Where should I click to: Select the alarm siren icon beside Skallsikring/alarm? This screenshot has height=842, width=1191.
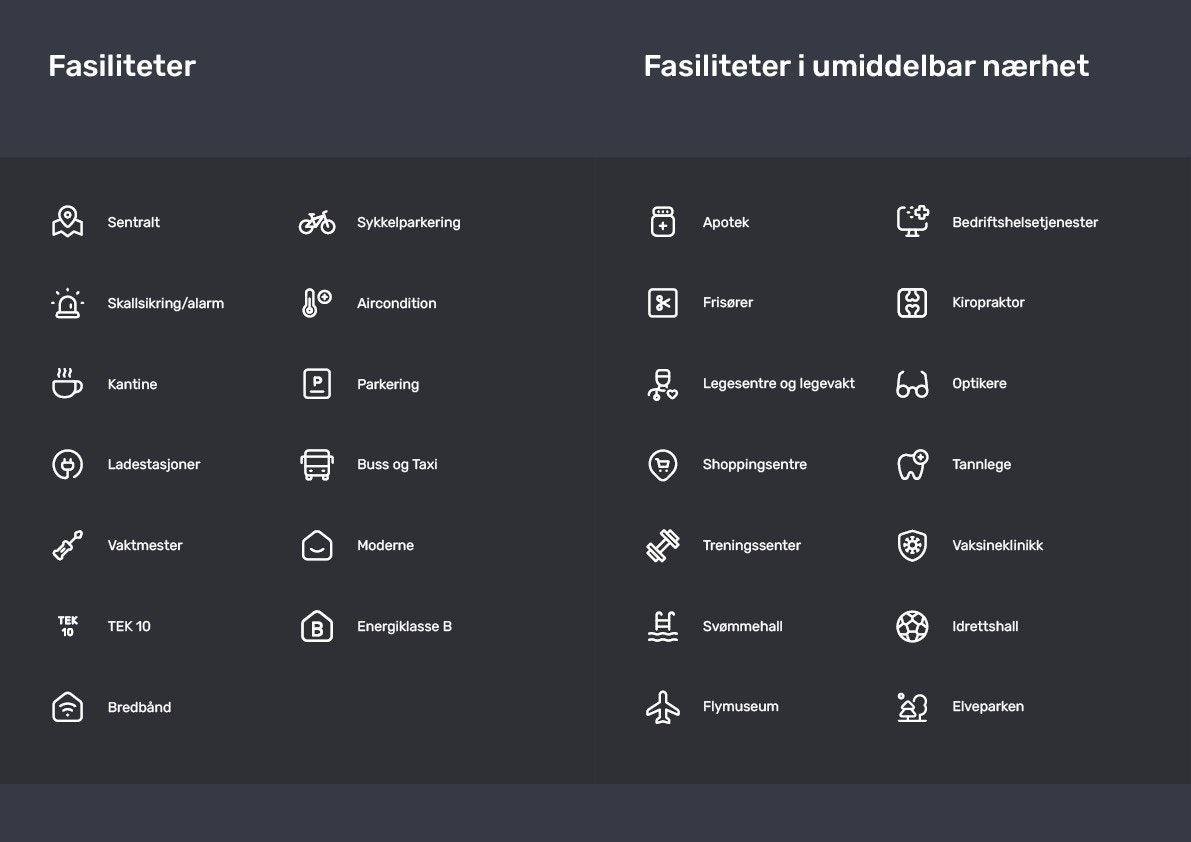tap(68, 303)
